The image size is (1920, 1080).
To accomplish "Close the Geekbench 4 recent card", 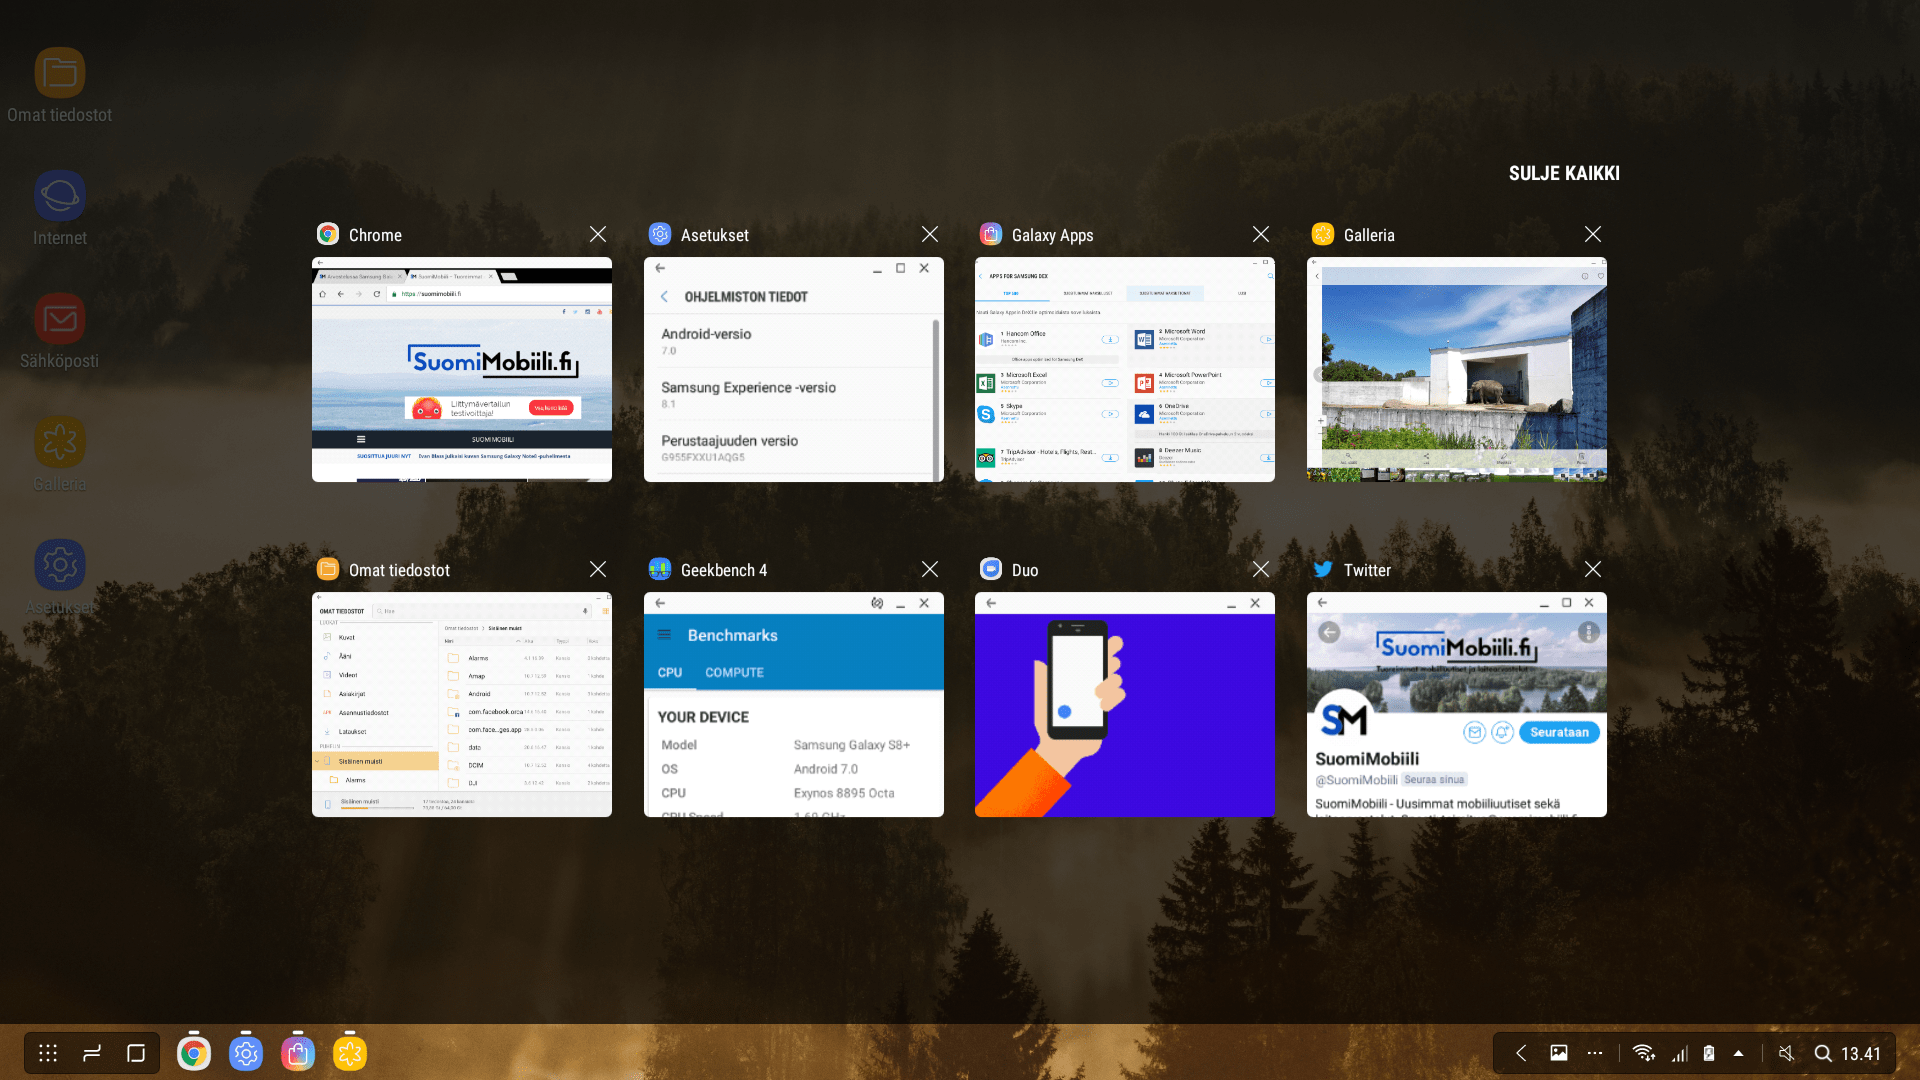I will click(930, 569).
